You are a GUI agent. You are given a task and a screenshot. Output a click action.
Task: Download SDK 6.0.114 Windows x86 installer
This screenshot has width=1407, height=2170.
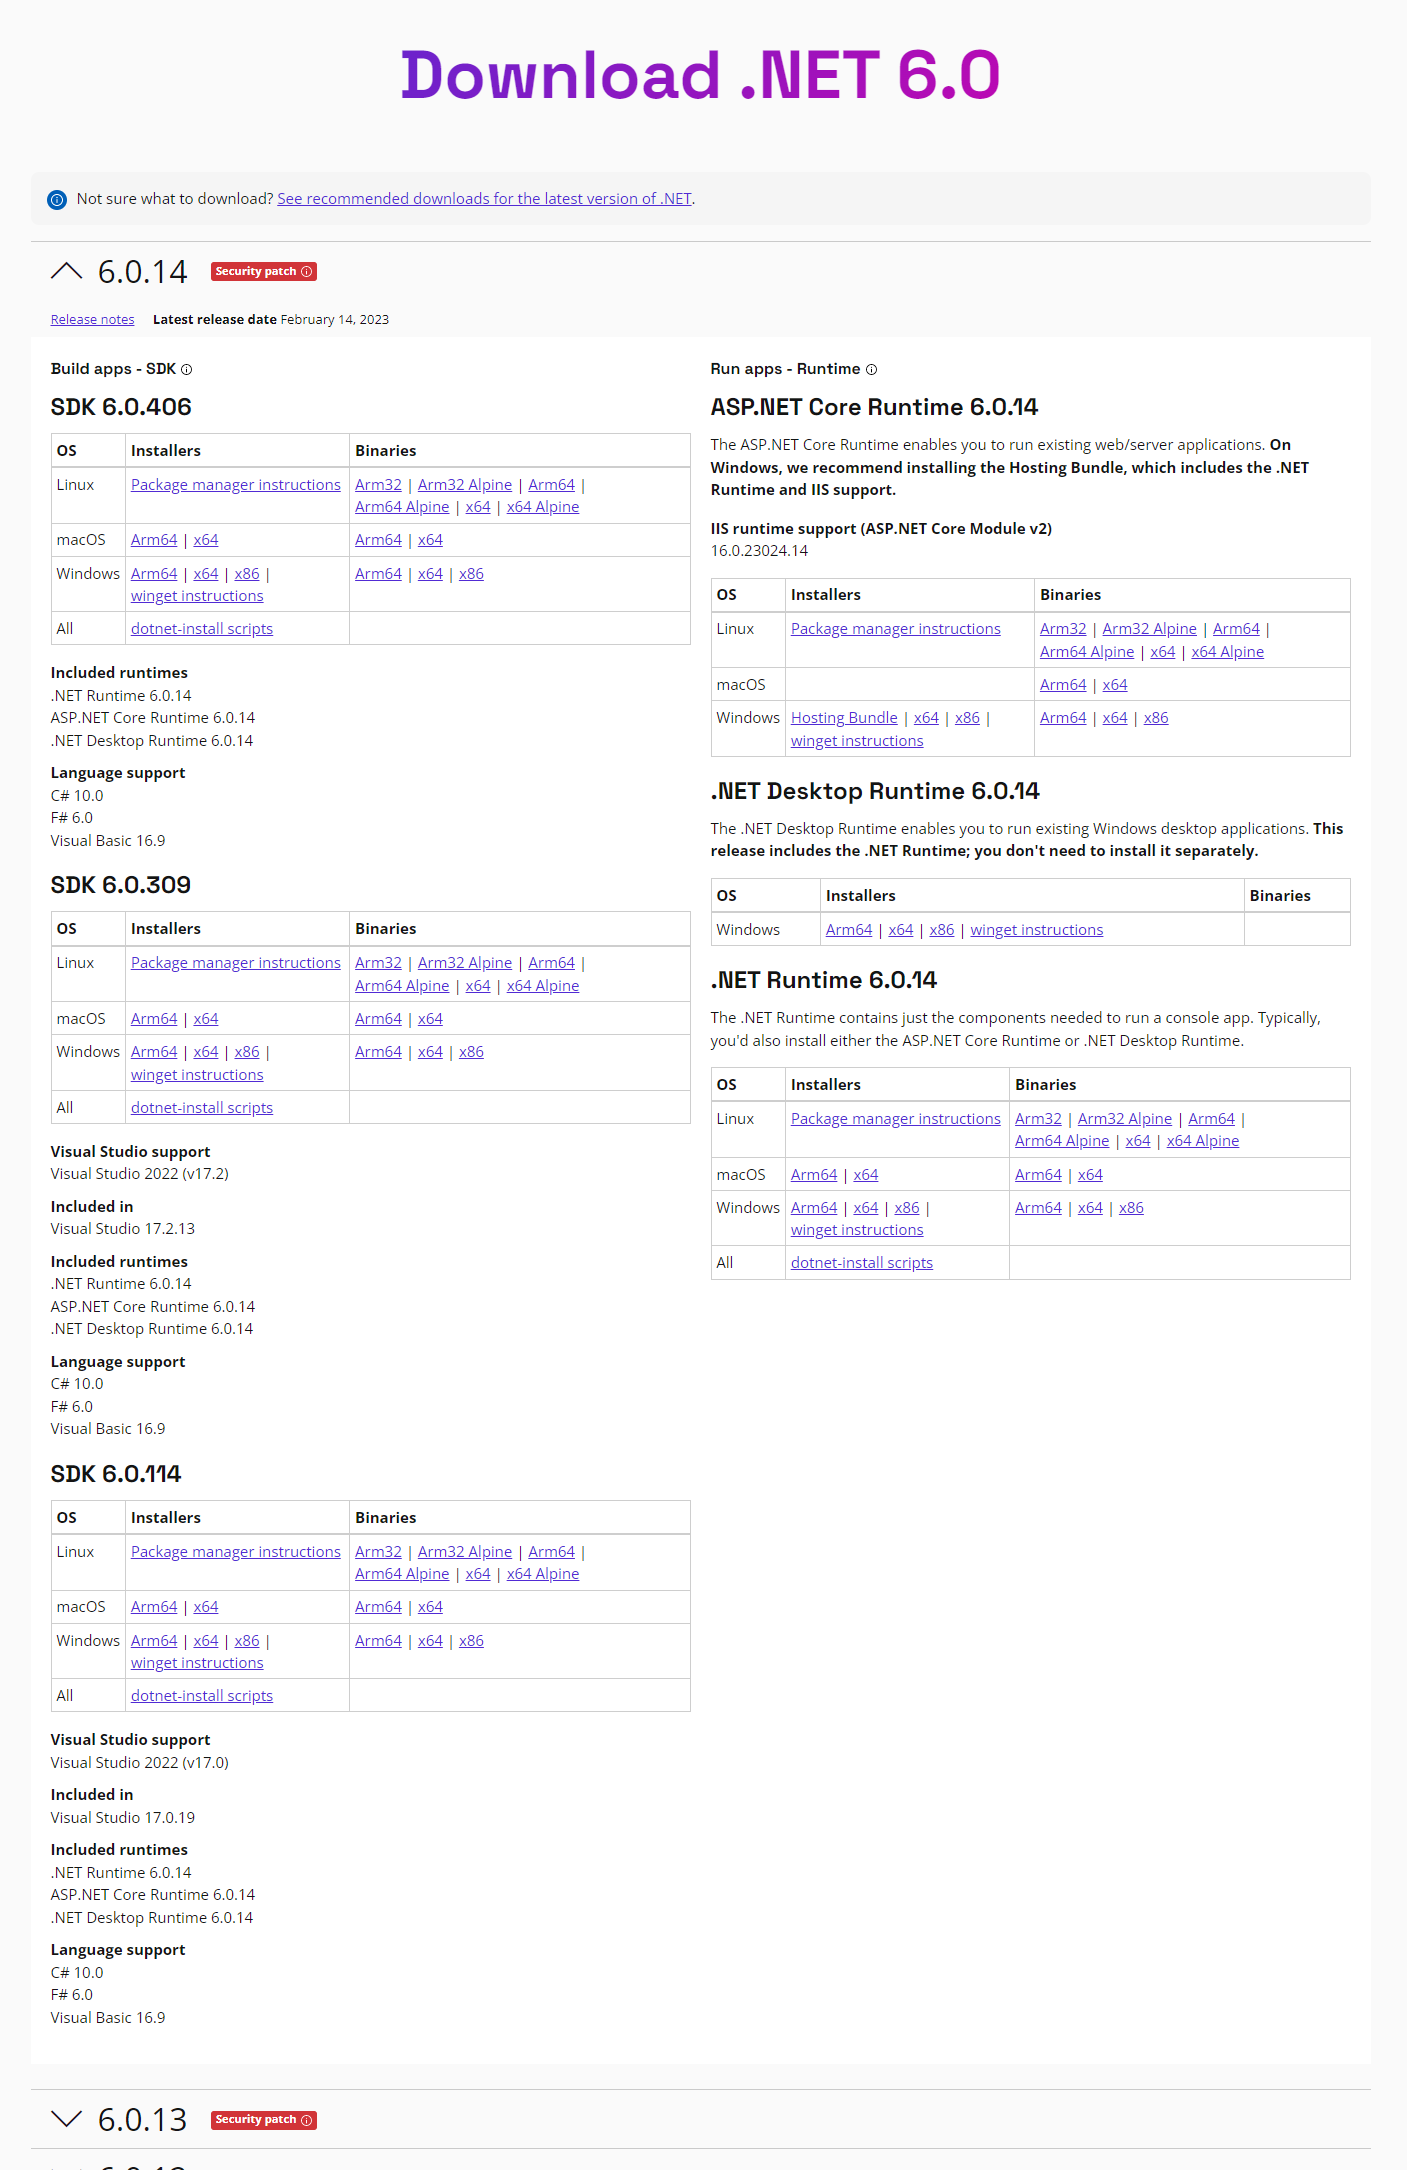tap(247, 1640)
